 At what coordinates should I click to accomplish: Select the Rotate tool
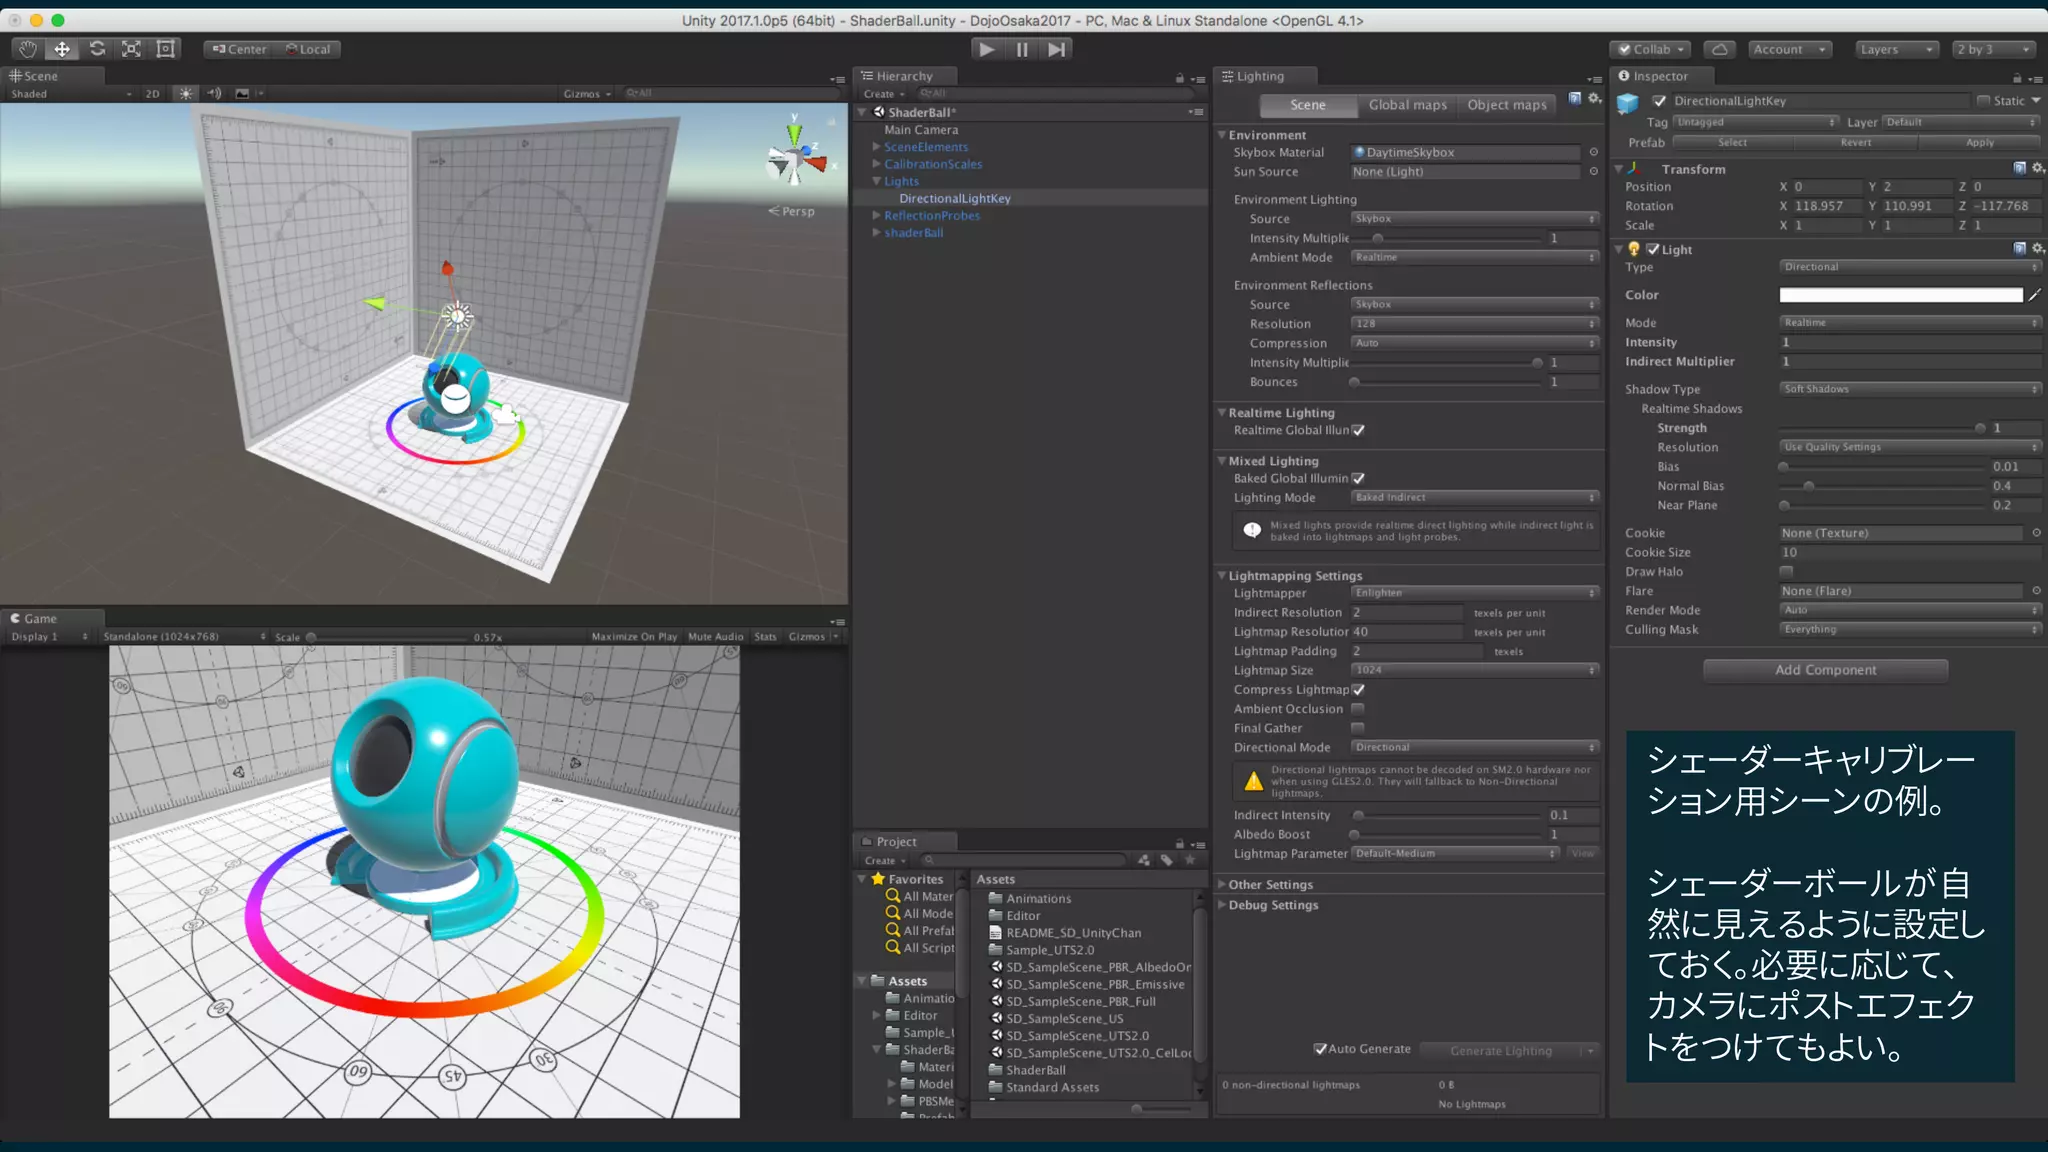click(97, 49)
